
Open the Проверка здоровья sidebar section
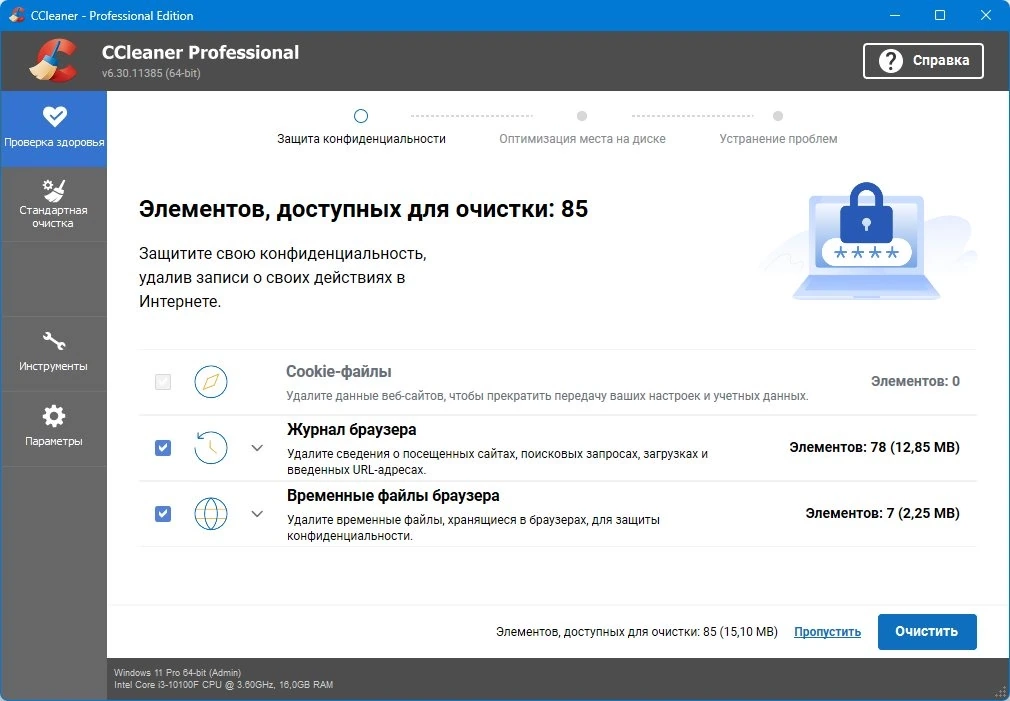[x=53, y=129]
